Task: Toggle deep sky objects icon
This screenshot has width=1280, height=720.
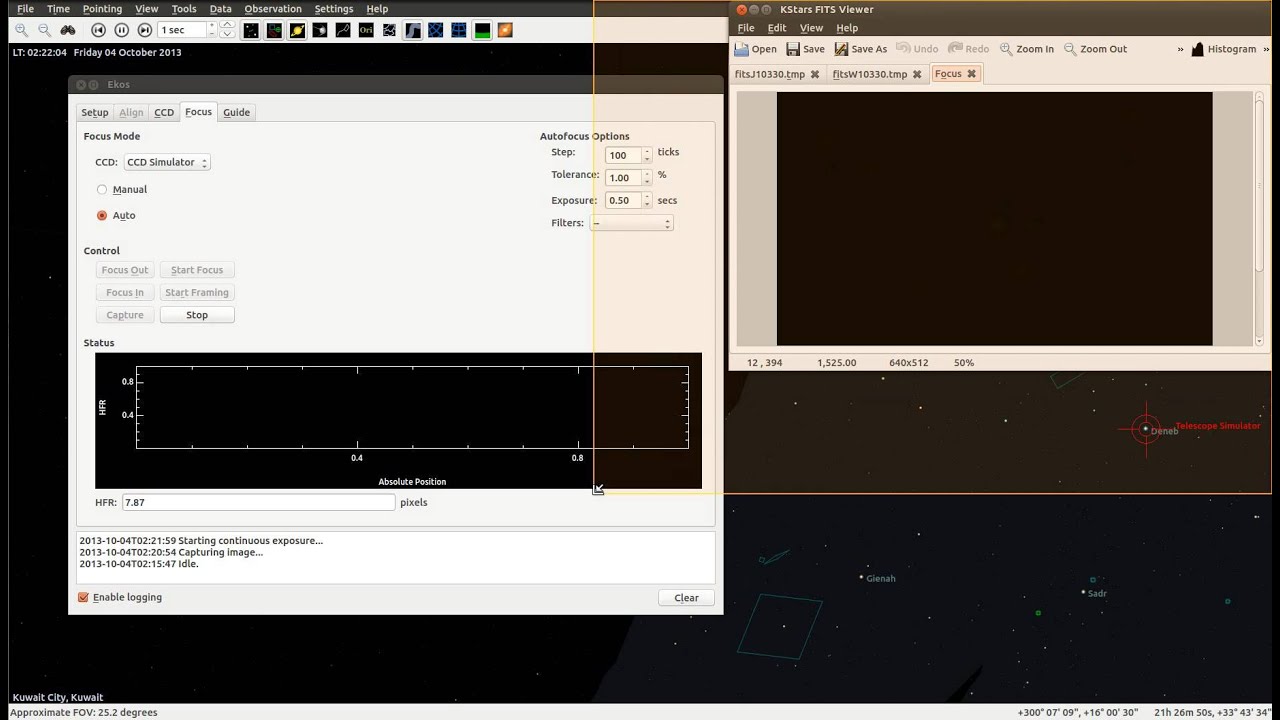Action: [274, 30]
